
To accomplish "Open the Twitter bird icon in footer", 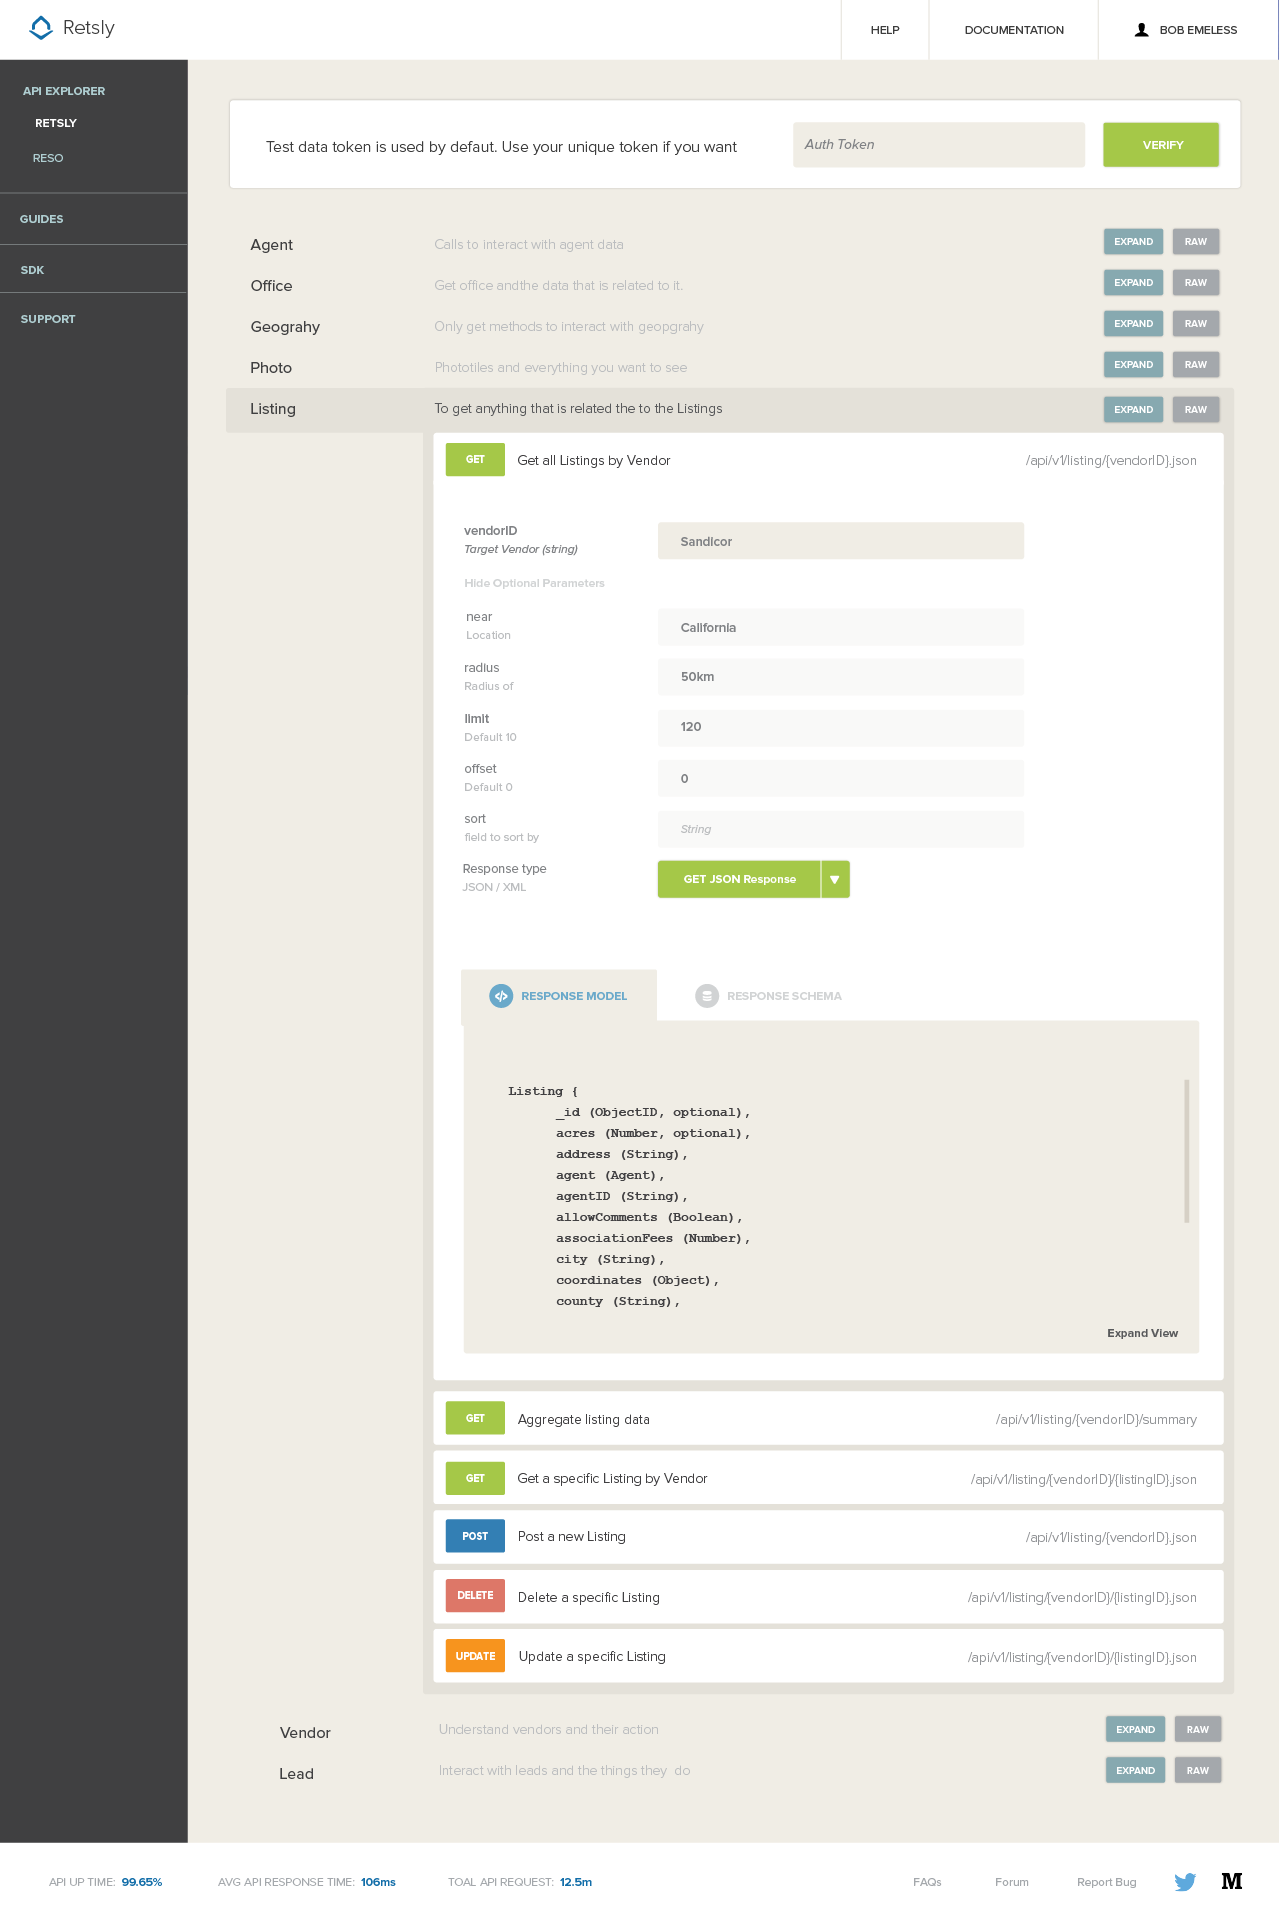I will (1185, 1882).
